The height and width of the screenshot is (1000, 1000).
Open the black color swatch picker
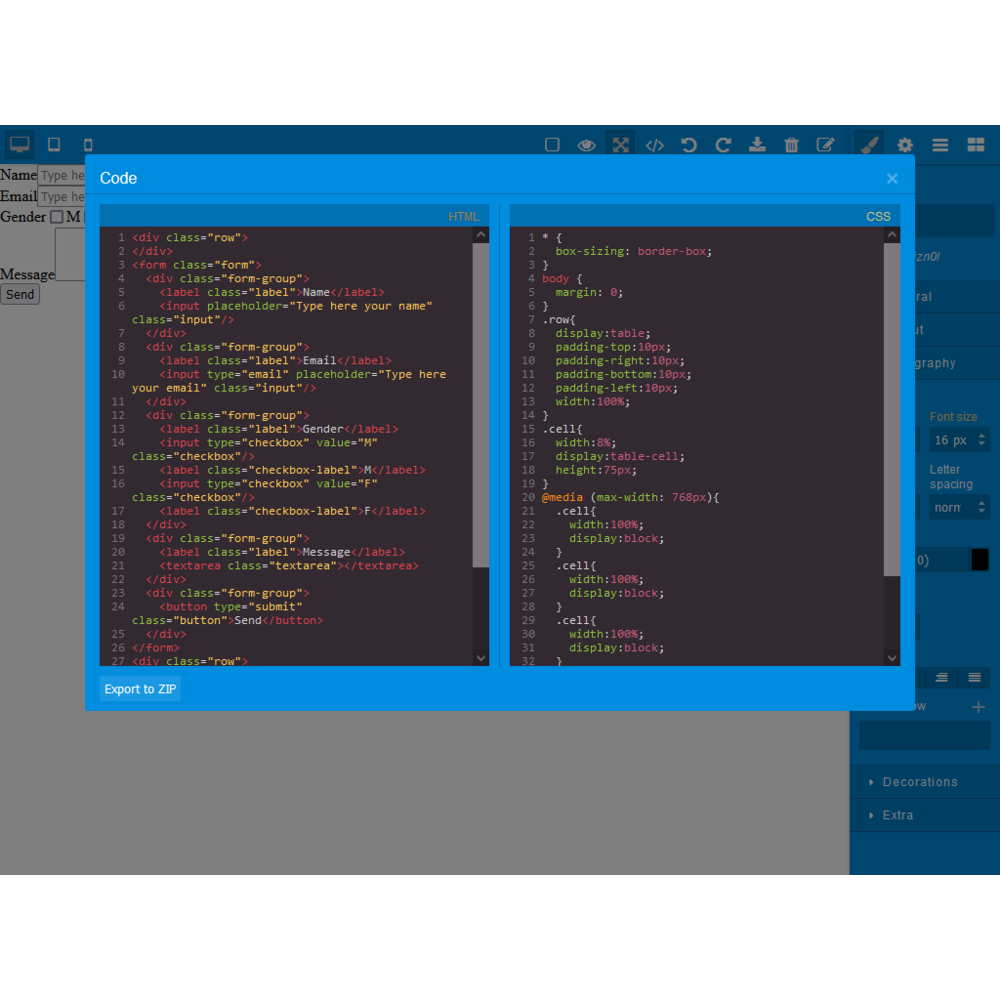pos(980,560)
